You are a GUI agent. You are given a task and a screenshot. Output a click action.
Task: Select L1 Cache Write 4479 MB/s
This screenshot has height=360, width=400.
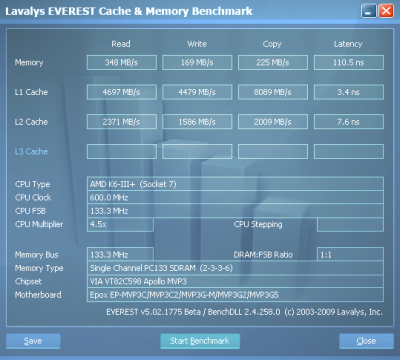197,92
